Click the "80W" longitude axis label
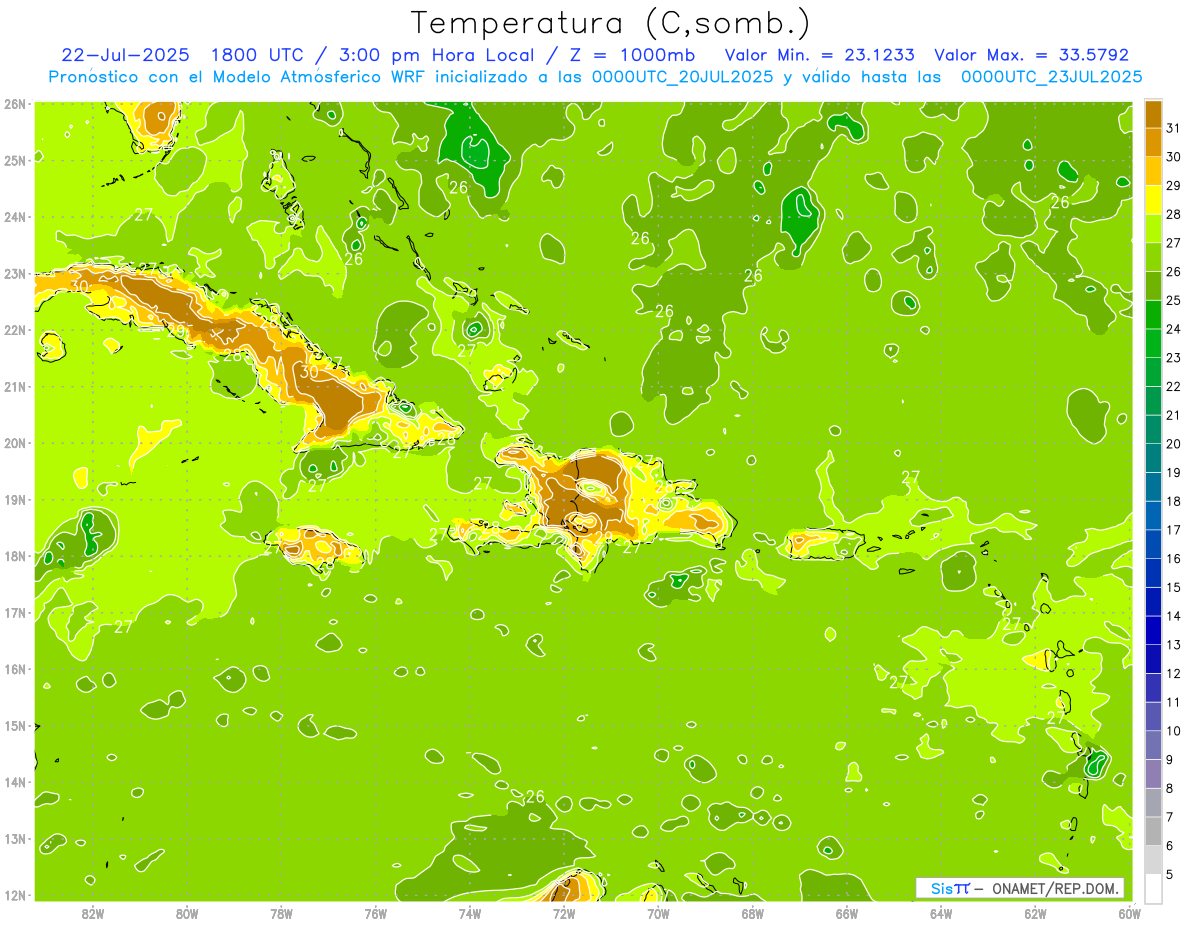This screenshot has width=1200, height=927. (187, 913)
